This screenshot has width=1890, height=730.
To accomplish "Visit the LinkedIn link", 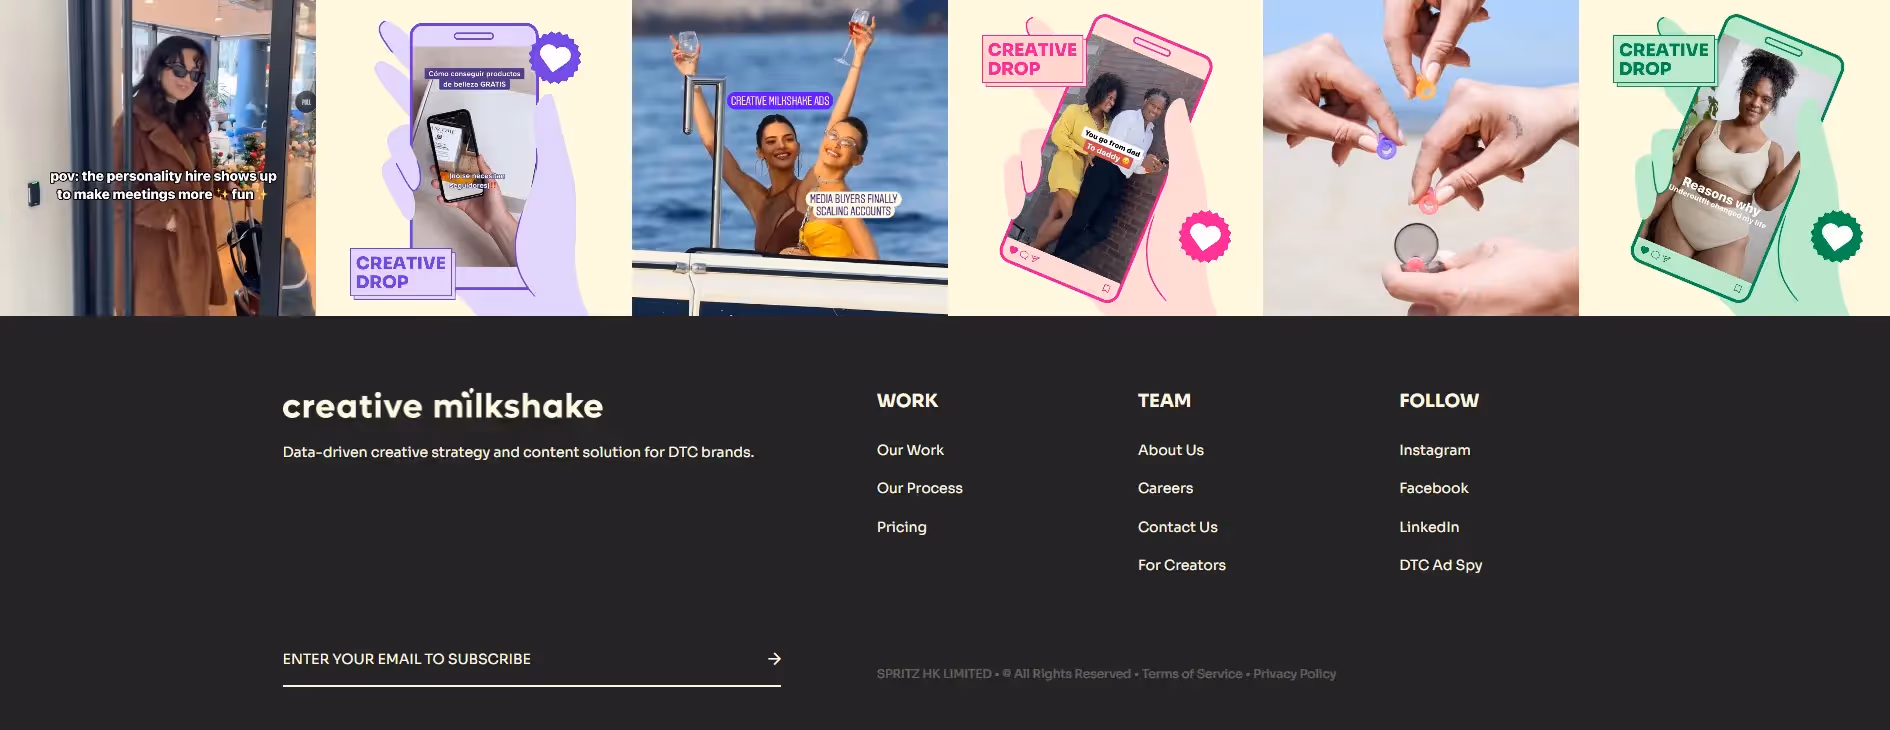I will [x=1428, y=527].
